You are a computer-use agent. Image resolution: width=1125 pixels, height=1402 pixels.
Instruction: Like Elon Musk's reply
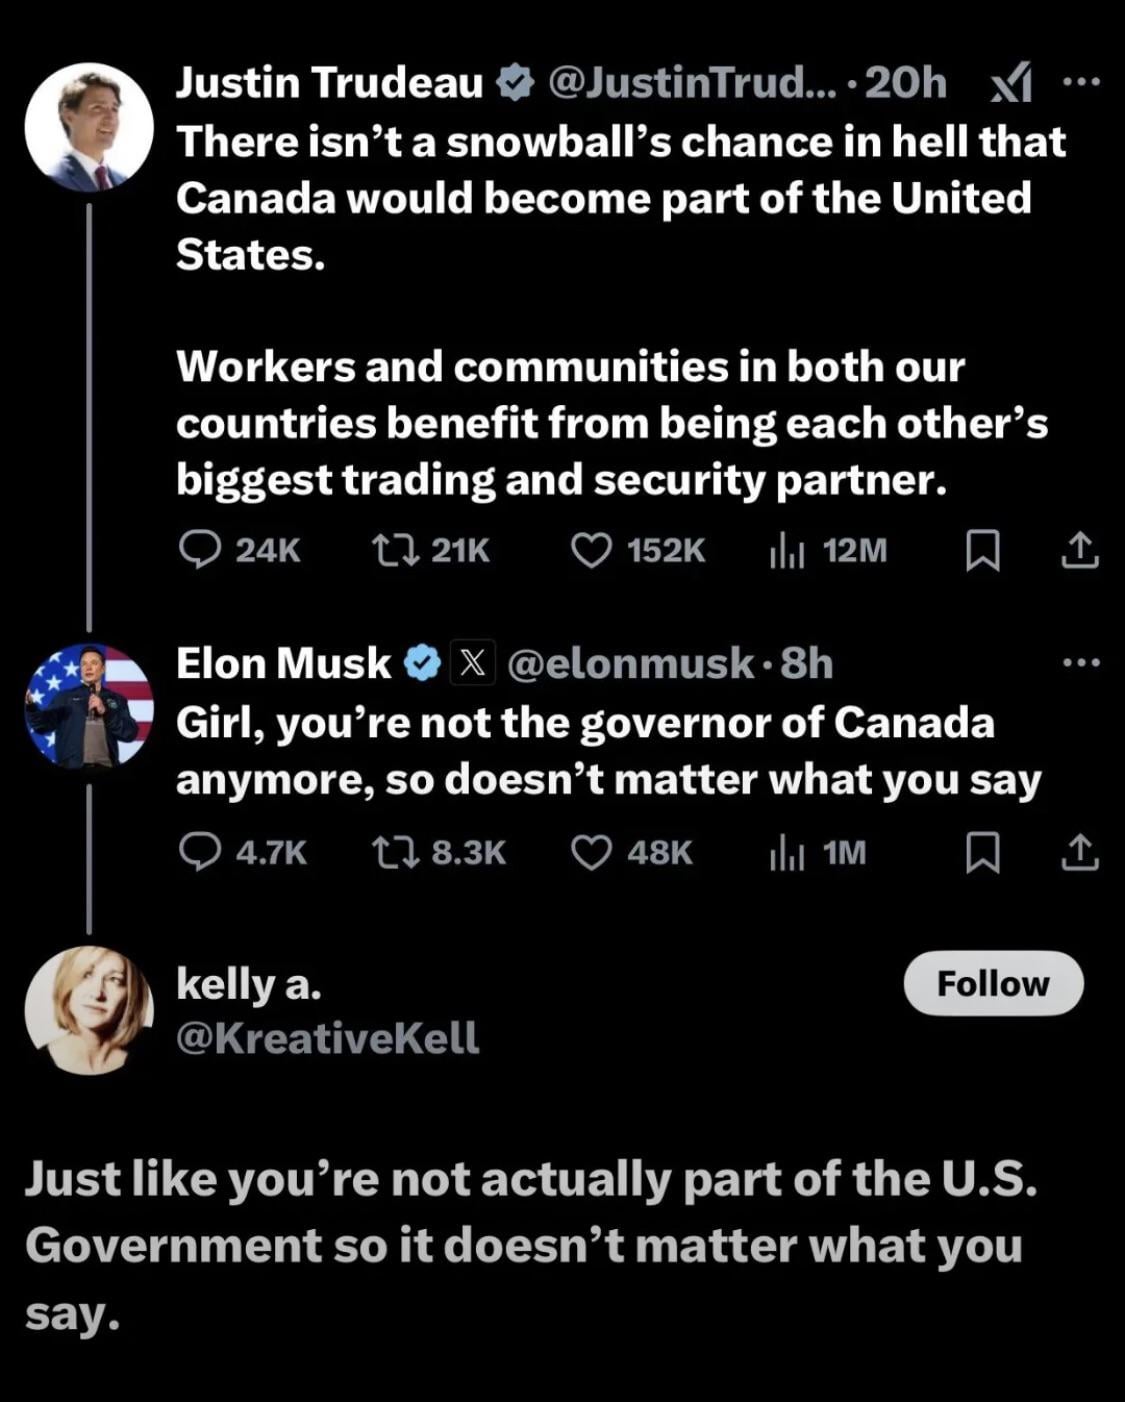pyautogui.click(x=591, y=852)
